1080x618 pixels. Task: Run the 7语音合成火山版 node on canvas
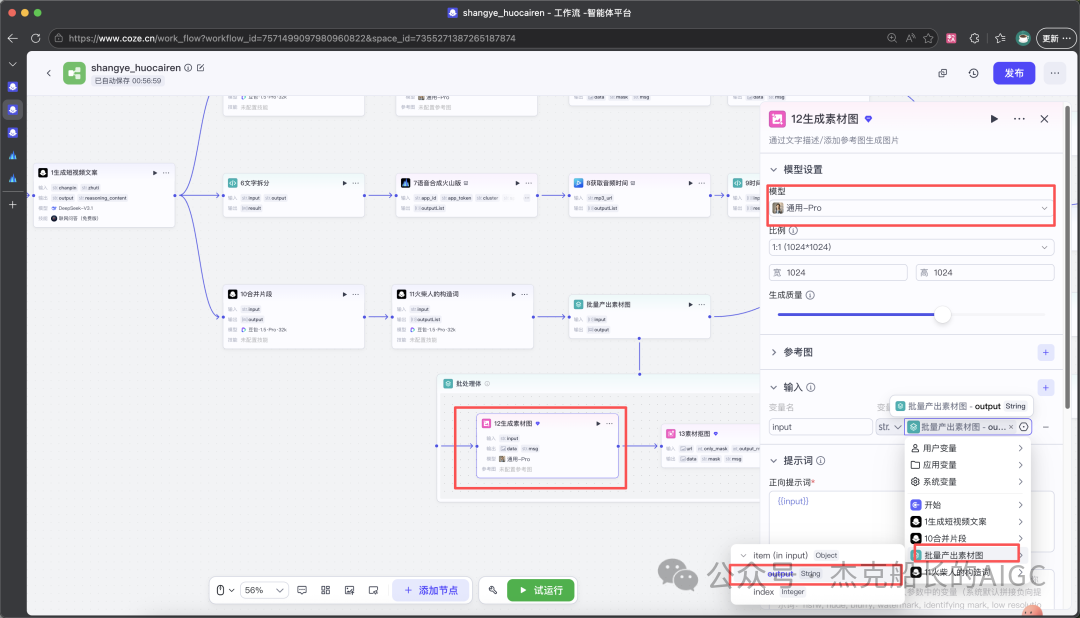[517, 183]
